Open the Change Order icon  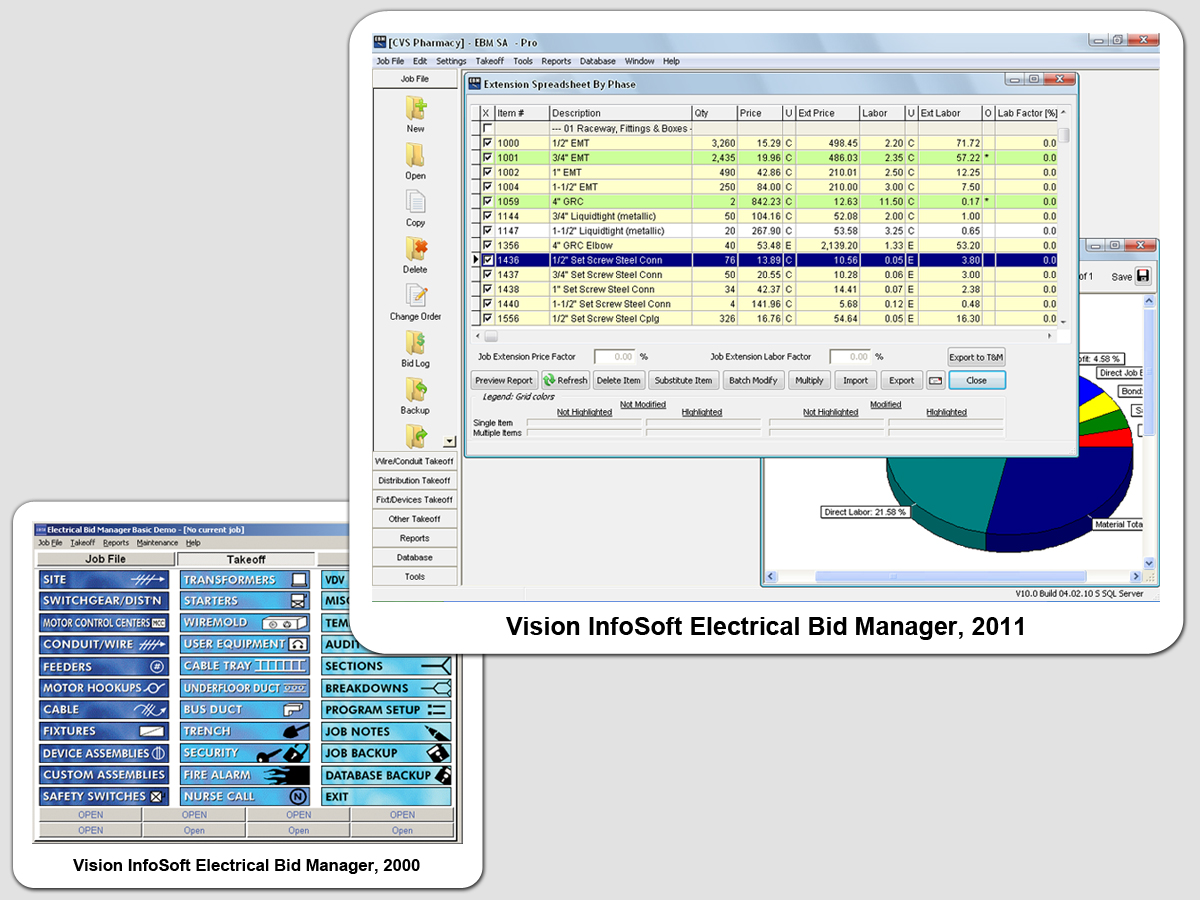click(x=415, y=296)
